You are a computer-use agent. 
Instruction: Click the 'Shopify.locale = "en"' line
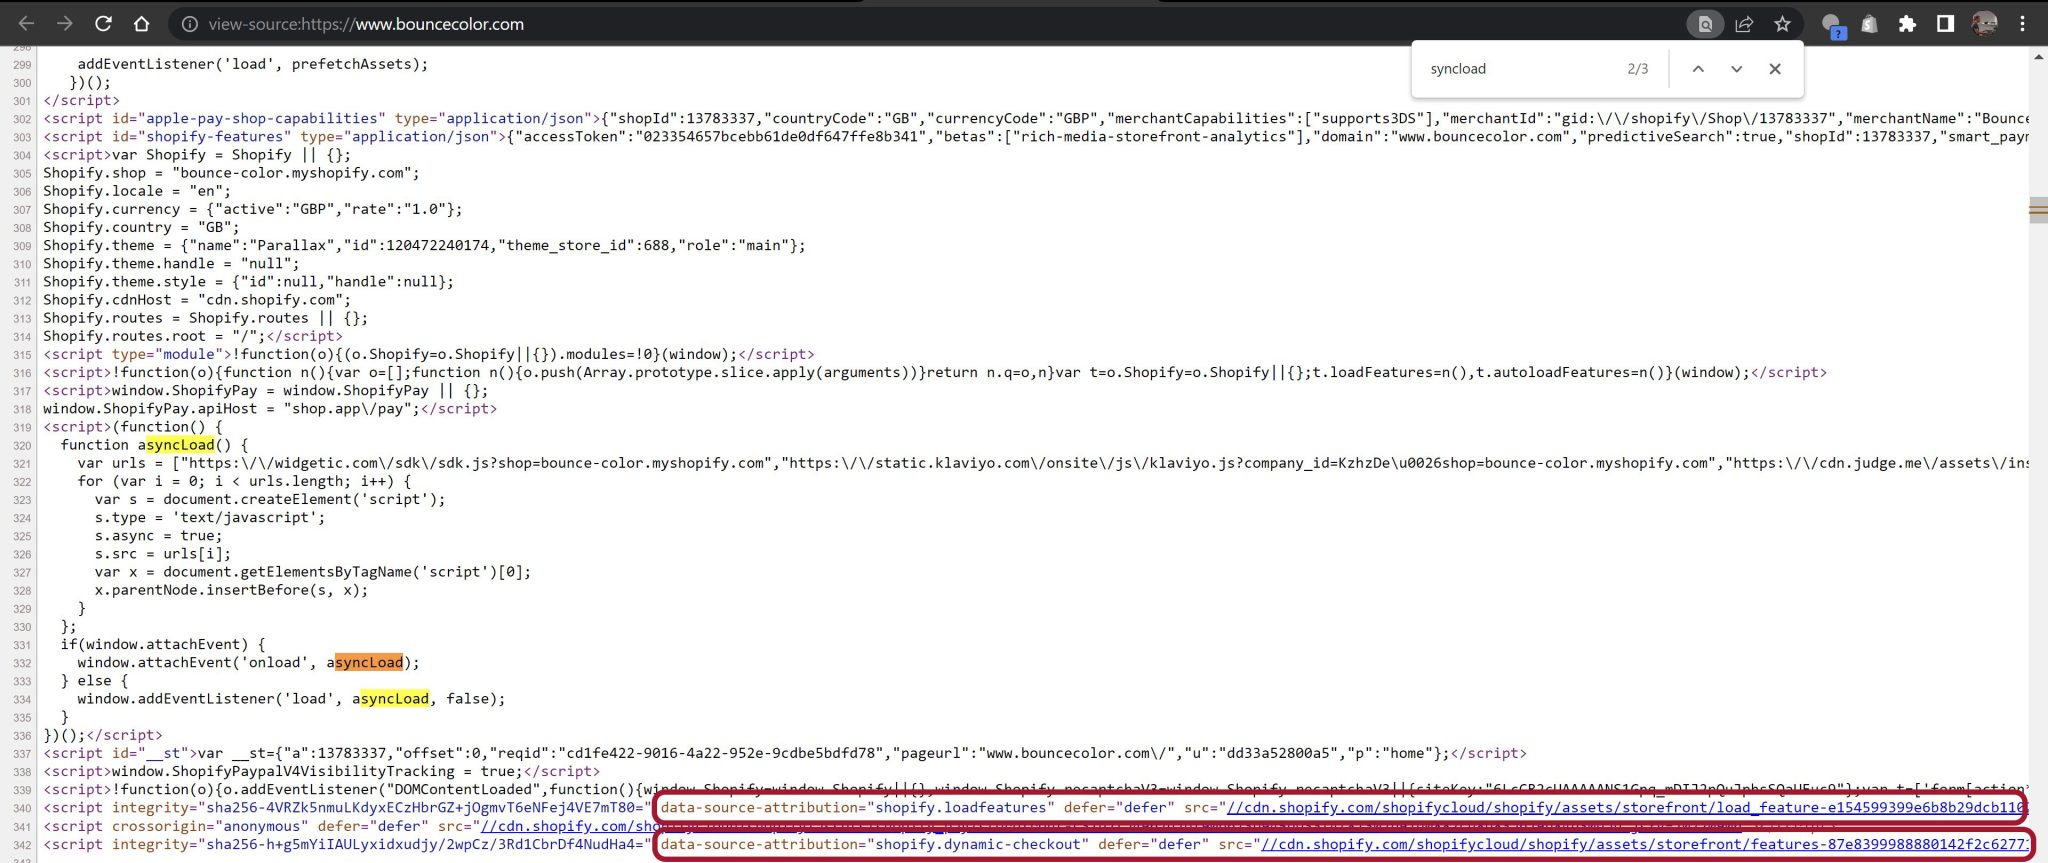point(136,191)
